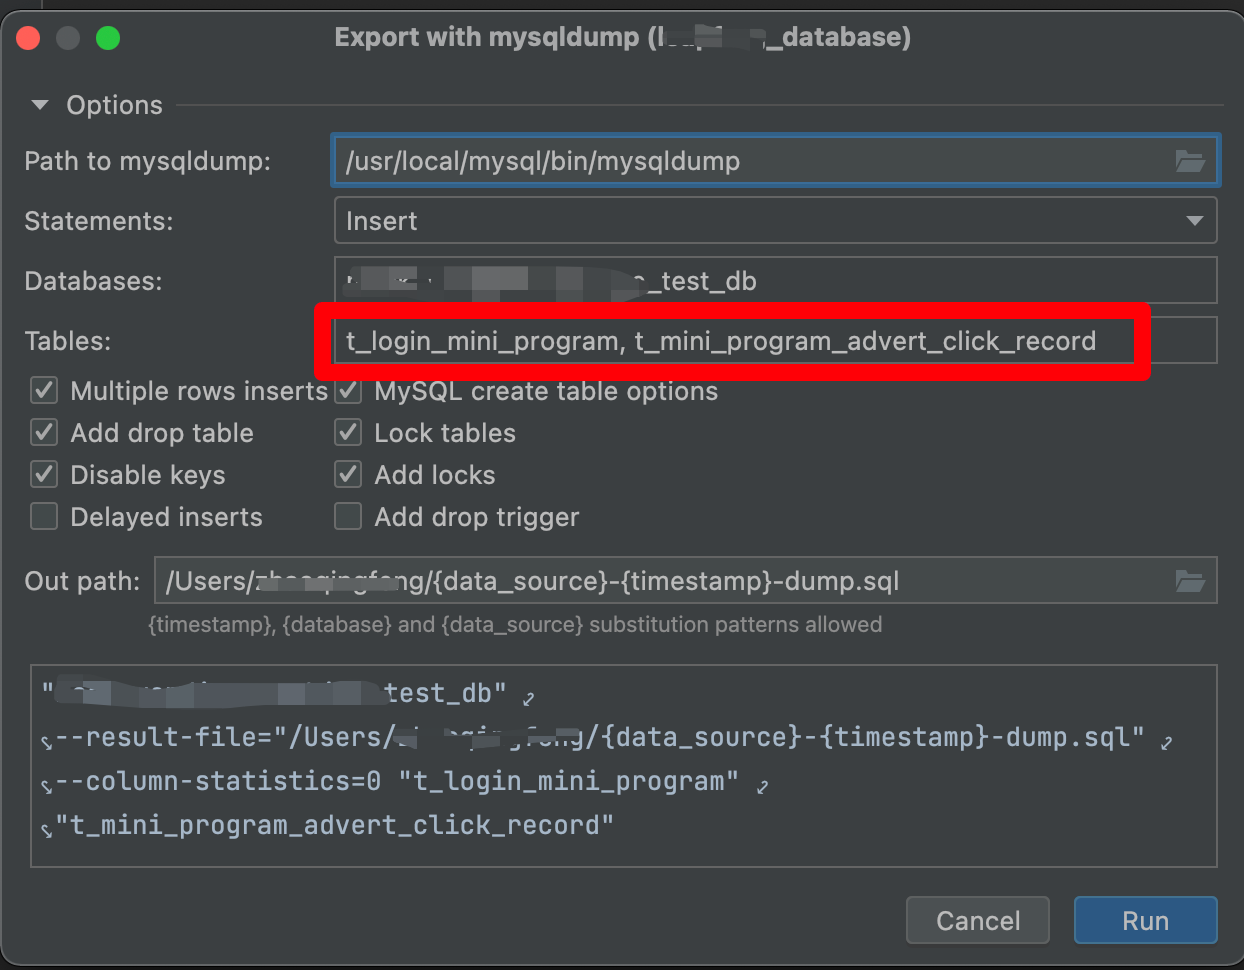This screenshot has width=1244, height=970.
Task: Collapse the Options section
Action: coord(39,104)
